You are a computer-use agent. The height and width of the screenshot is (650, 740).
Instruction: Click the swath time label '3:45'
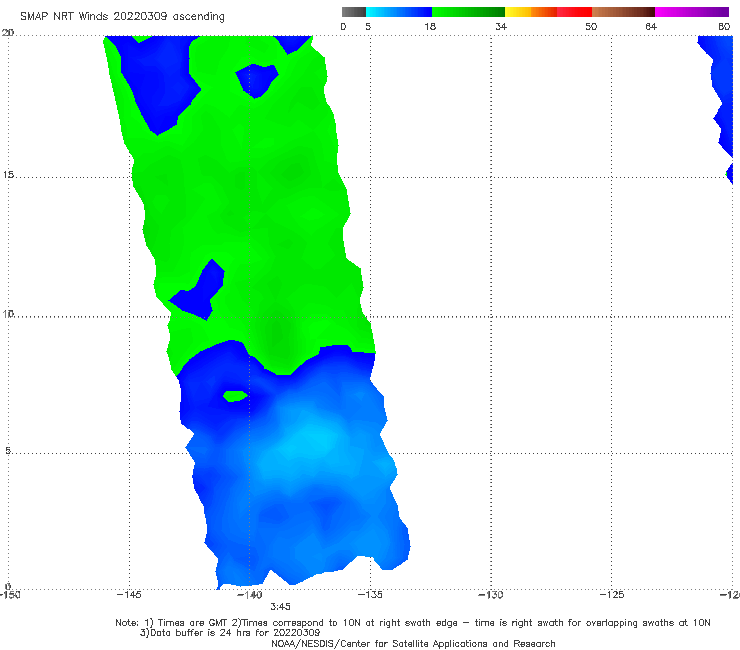(280, 607)
